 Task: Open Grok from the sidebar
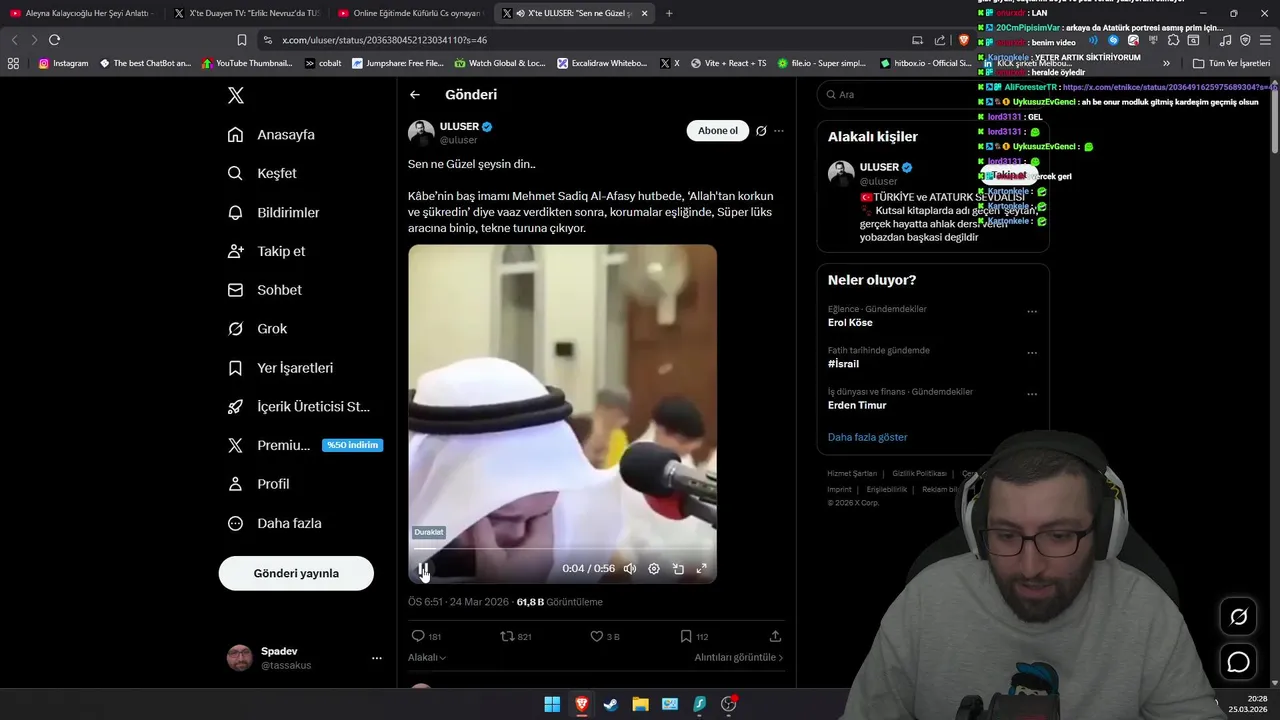(258, 329)
